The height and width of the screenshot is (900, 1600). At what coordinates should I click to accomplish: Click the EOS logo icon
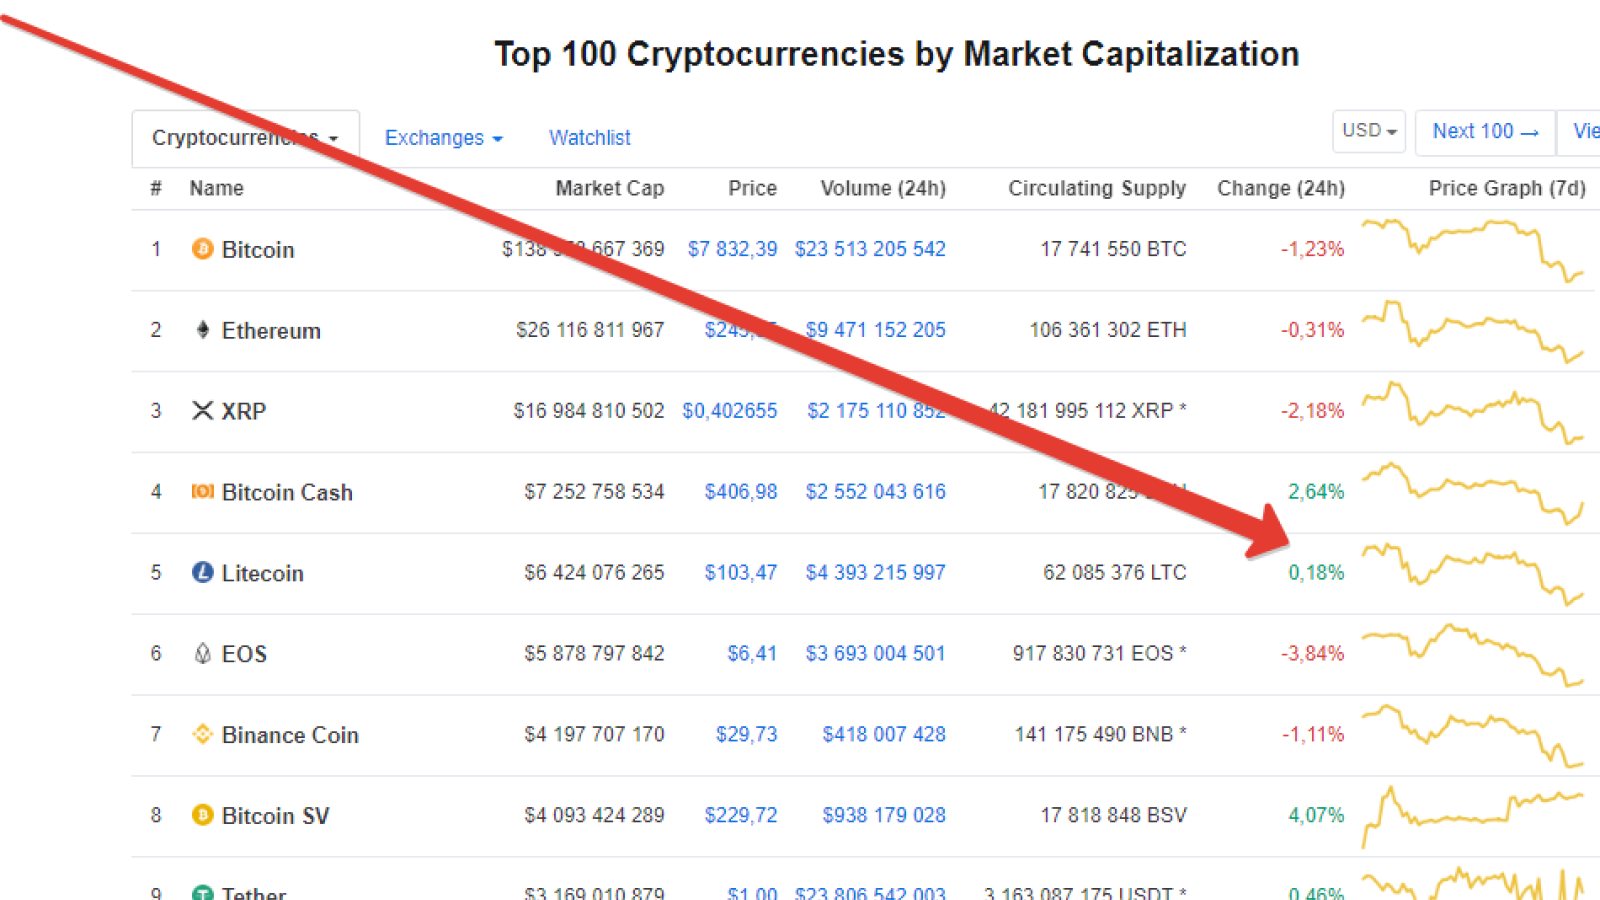(x=202, y=653)
